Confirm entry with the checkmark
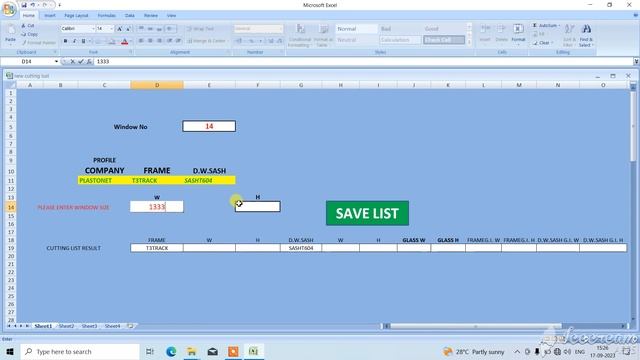The height and width of the screenshot is (360, 640). [81, 61]
